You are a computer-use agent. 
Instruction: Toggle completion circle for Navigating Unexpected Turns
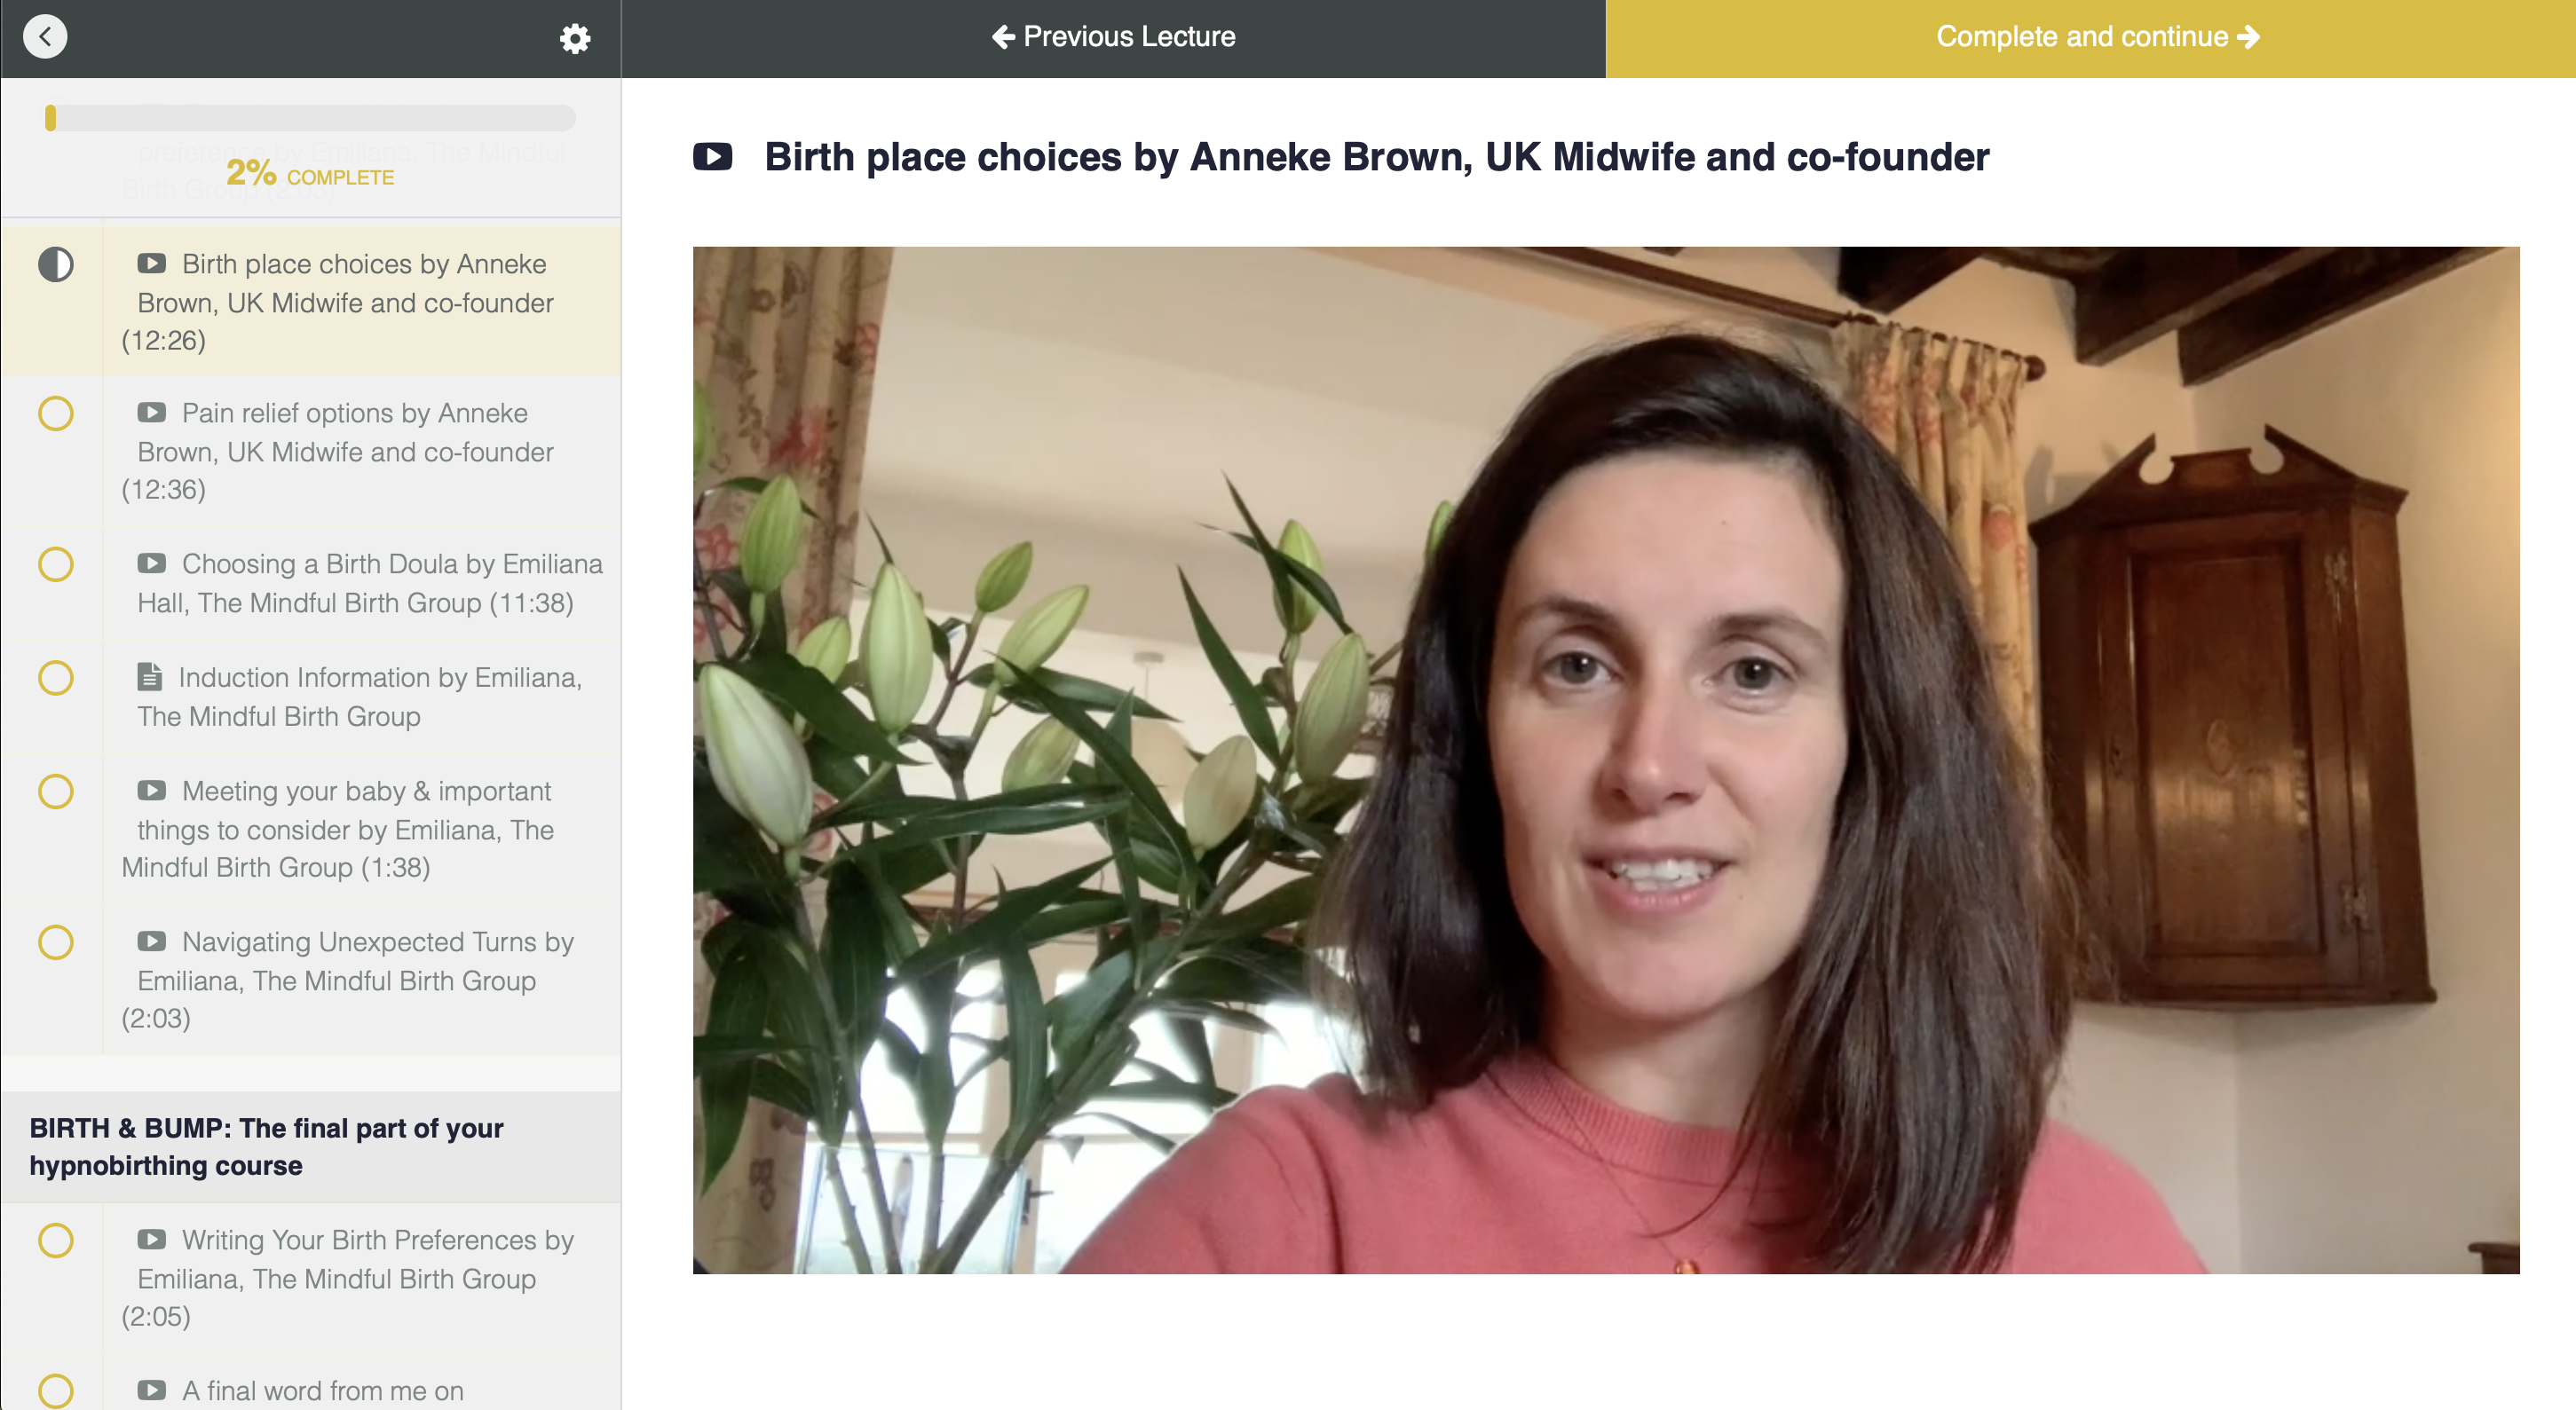(x=56, y=942)
